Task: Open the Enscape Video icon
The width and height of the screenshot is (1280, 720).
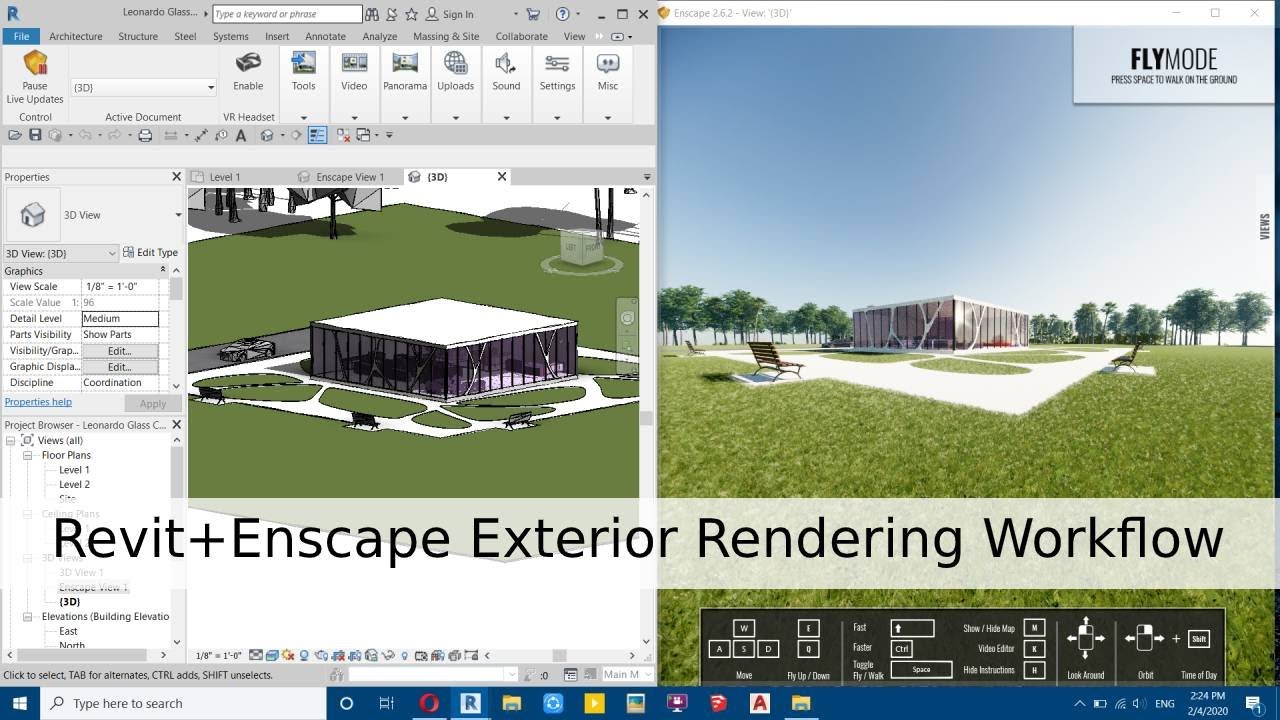Action: 354,63
